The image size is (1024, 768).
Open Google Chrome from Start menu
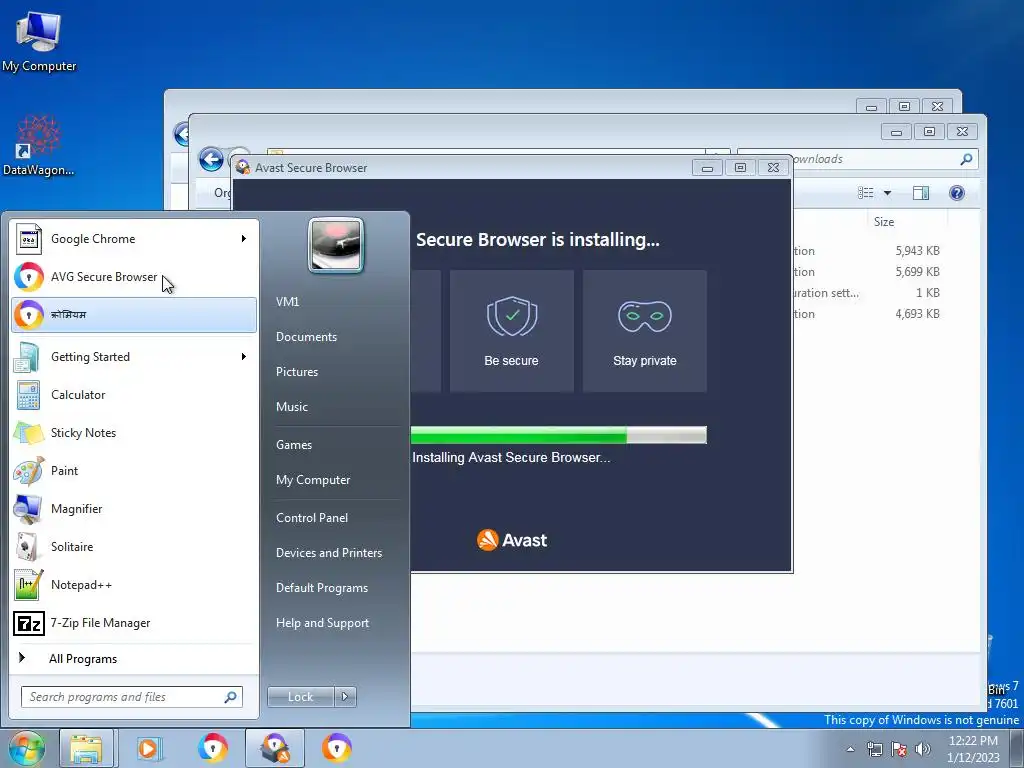(x=134, y=239)
